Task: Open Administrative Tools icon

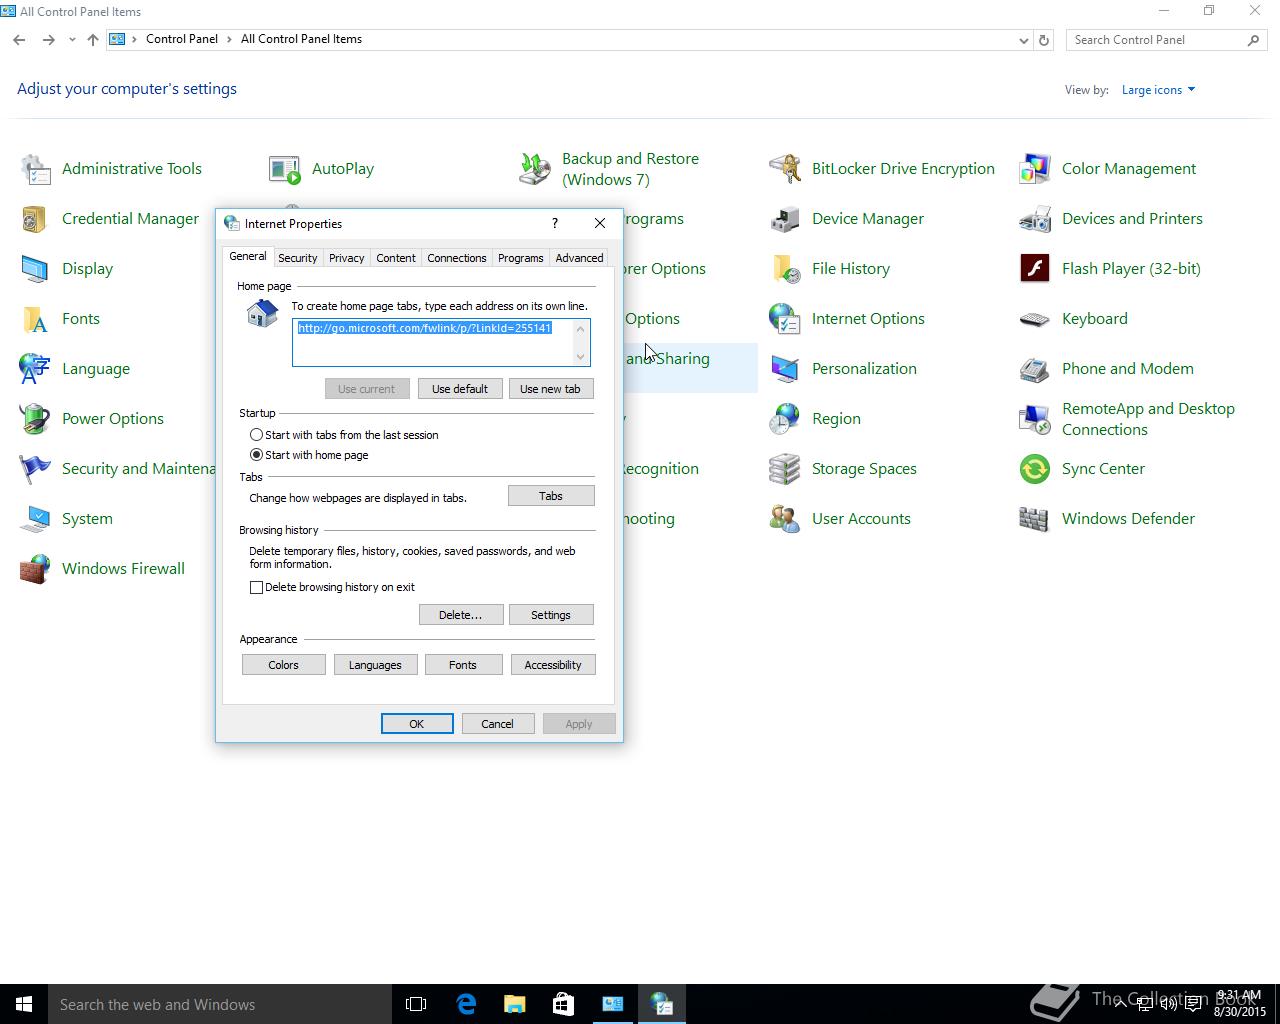Action: 36,169
